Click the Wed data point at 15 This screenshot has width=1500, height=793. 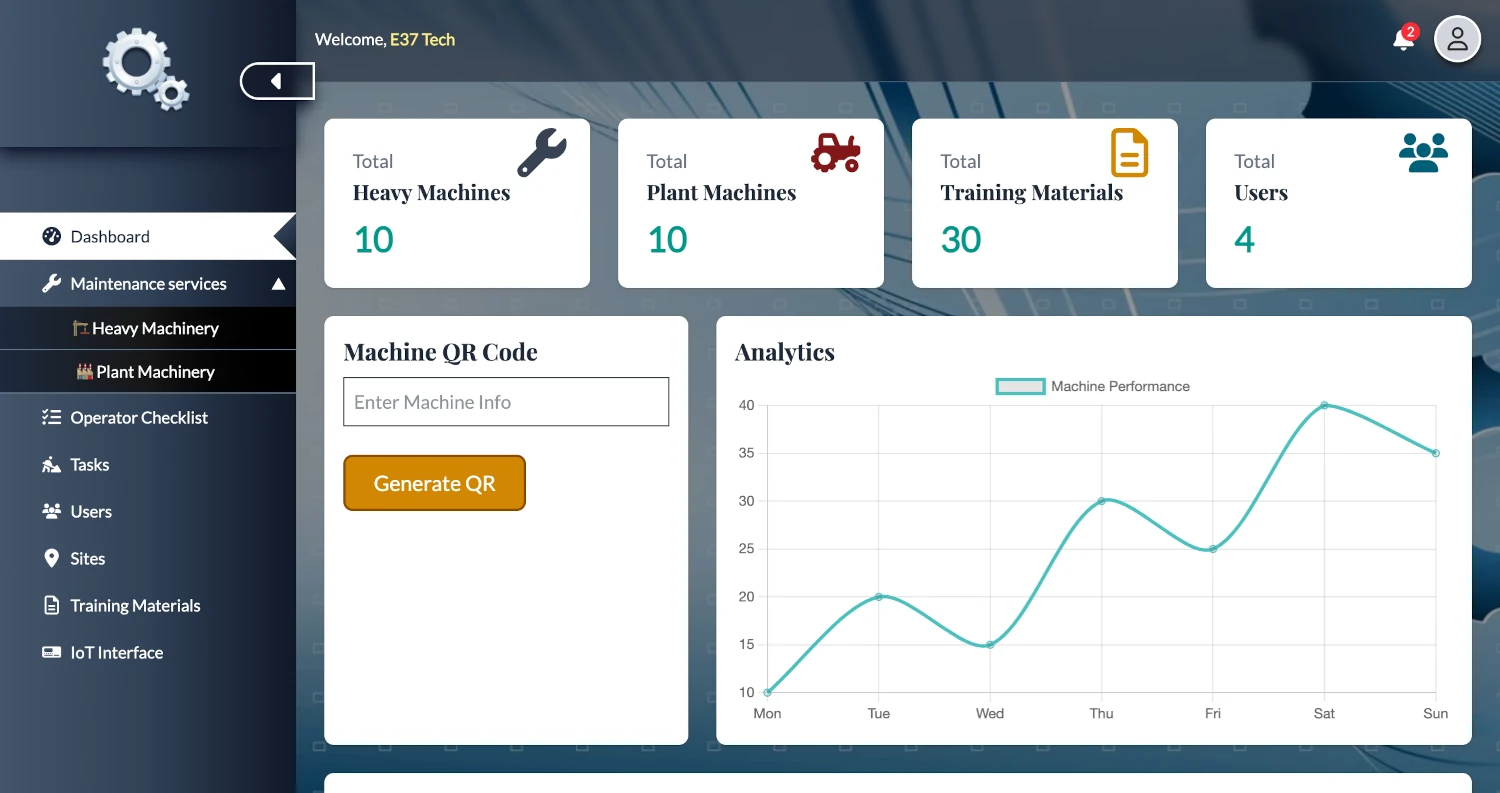[990, 645]
